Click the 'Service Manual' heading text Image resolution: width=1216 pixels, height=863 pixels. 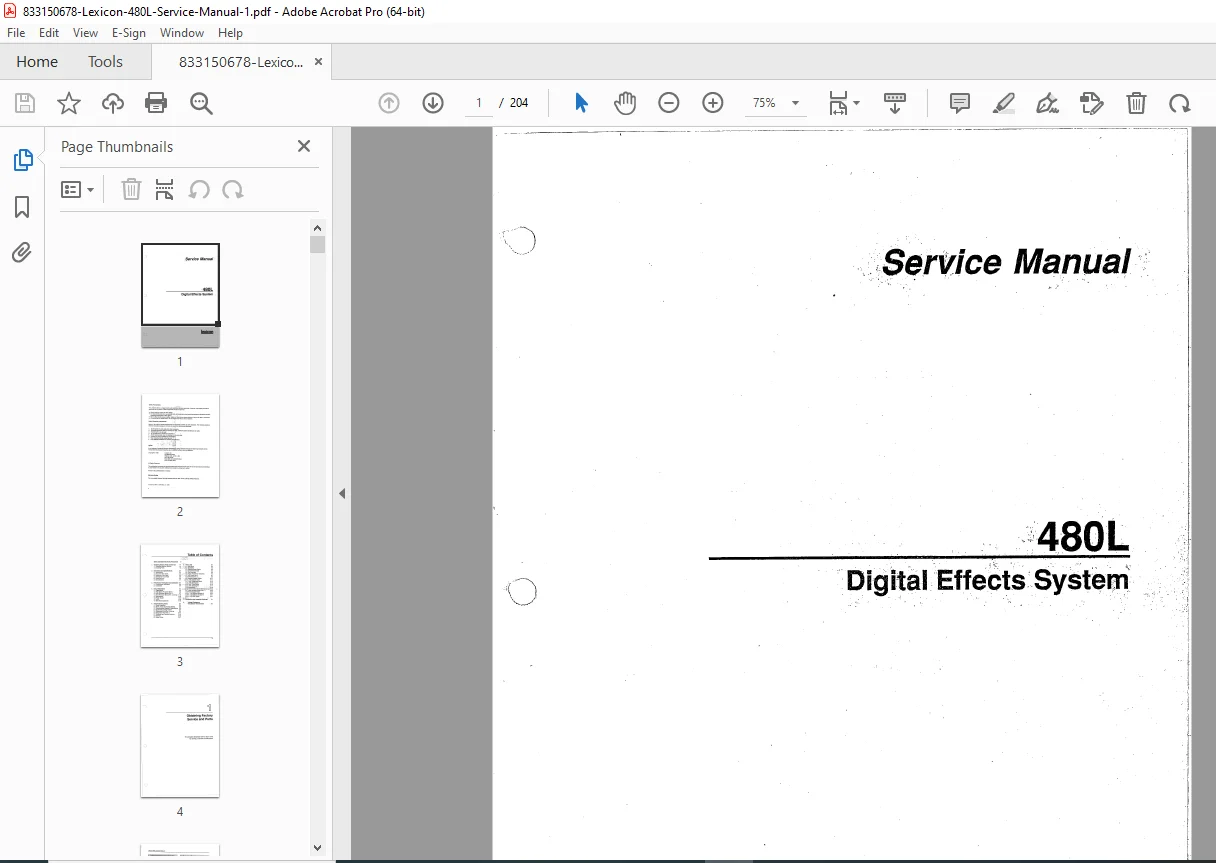[1006, 262]
